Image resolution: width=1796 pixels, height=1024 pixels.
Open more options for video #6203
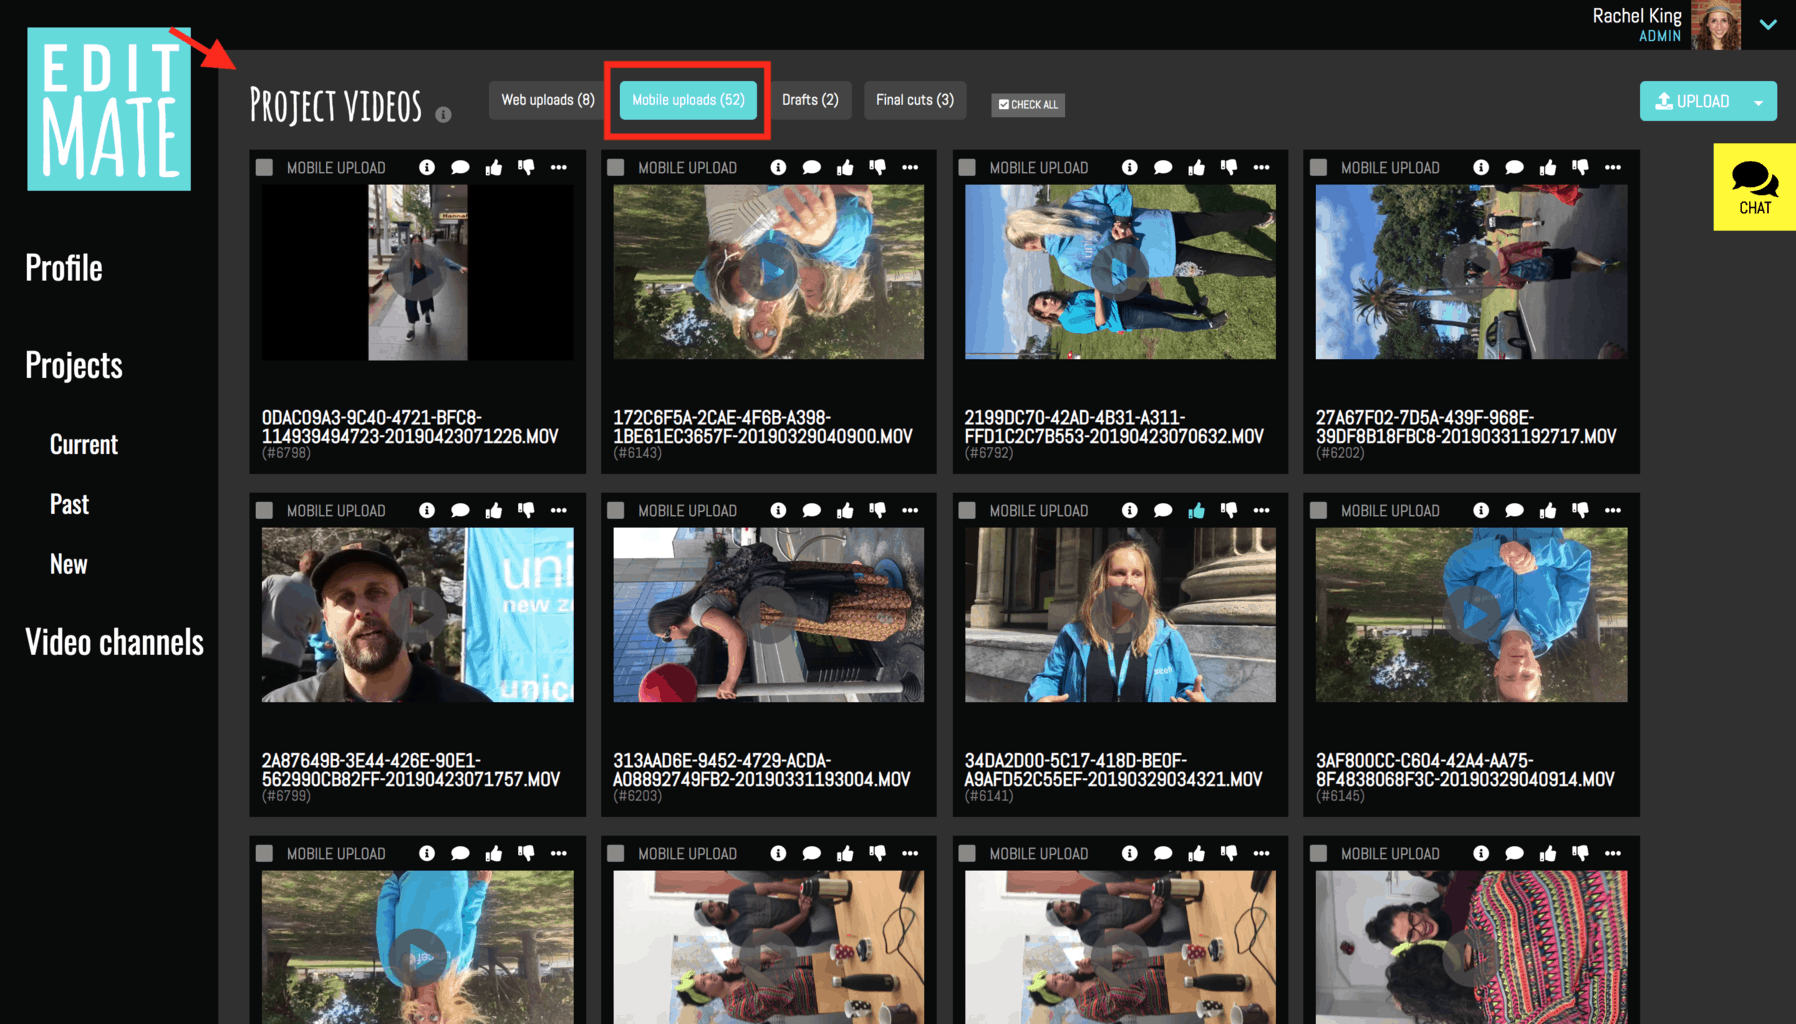(910, 510)
